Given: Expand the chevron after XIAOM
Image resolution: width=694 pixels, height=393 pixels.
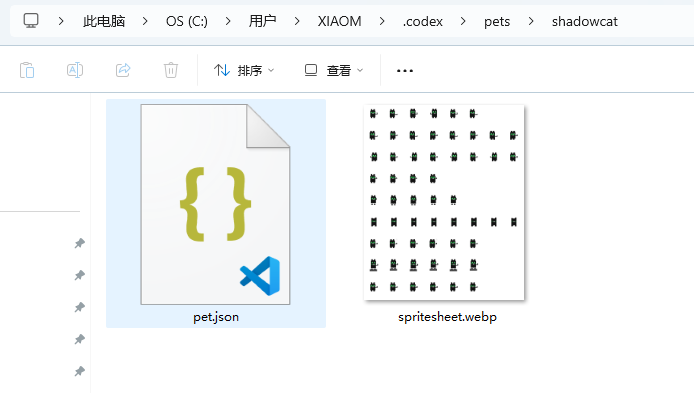Looking at the screenshot, I should (382, 21).
